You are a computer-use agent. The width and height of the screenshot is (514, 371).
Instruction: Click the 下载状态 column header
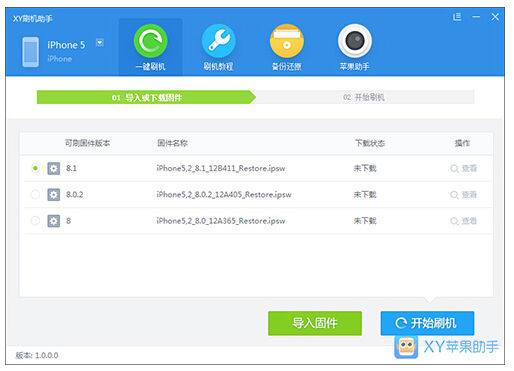pos(370,143)
